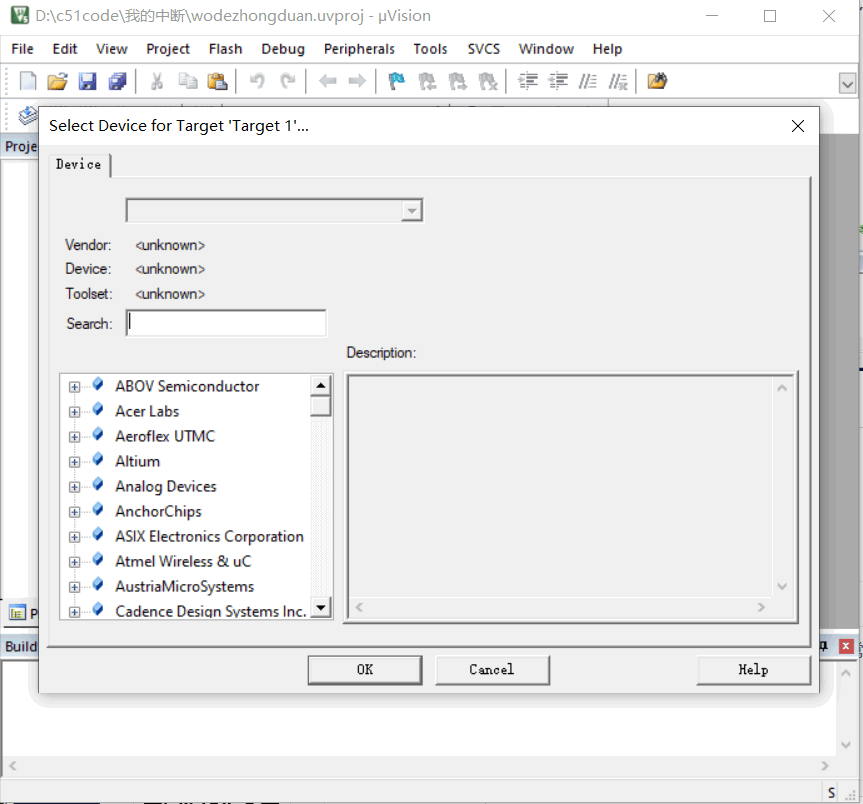Open the Peripherals menu

[359, 49]
